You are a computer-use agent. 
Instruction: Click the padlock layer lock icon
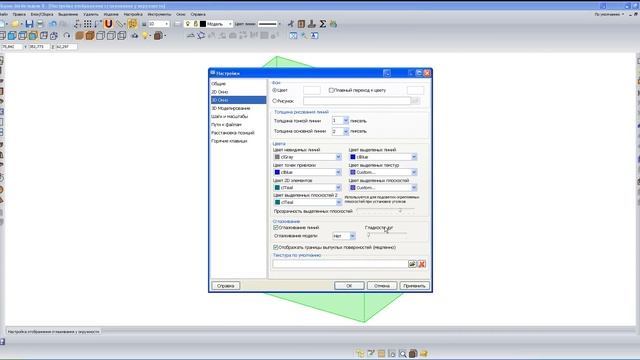pos(196,24)
